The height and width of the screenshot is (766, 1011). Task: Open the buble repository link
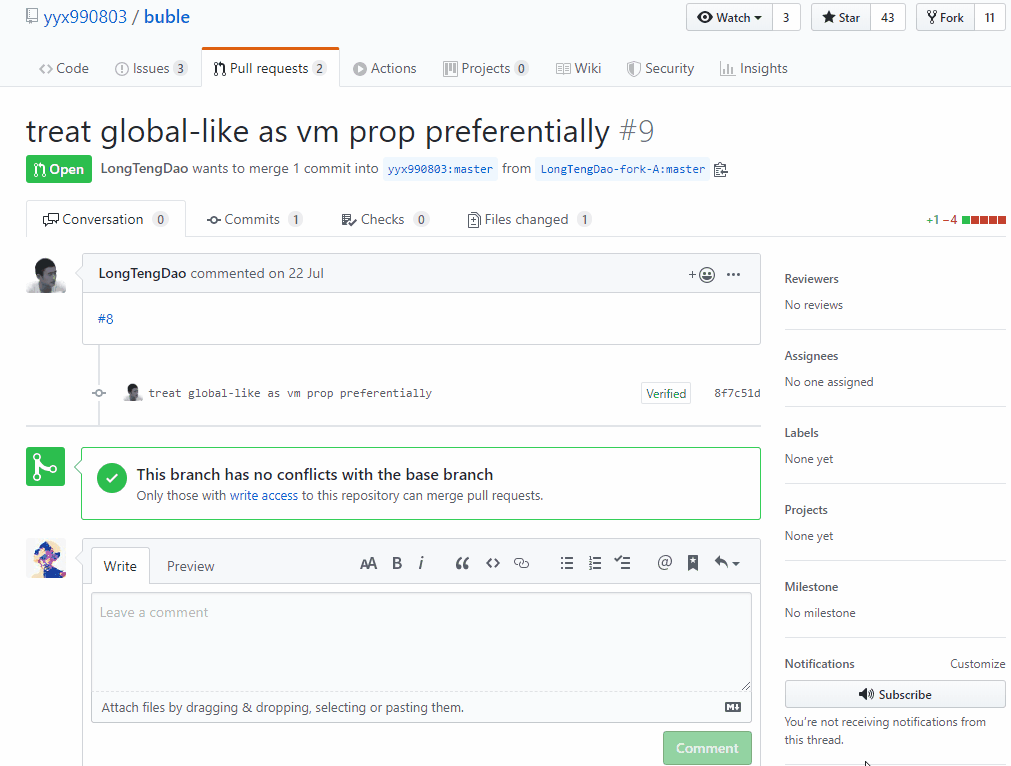coord(166,17)
